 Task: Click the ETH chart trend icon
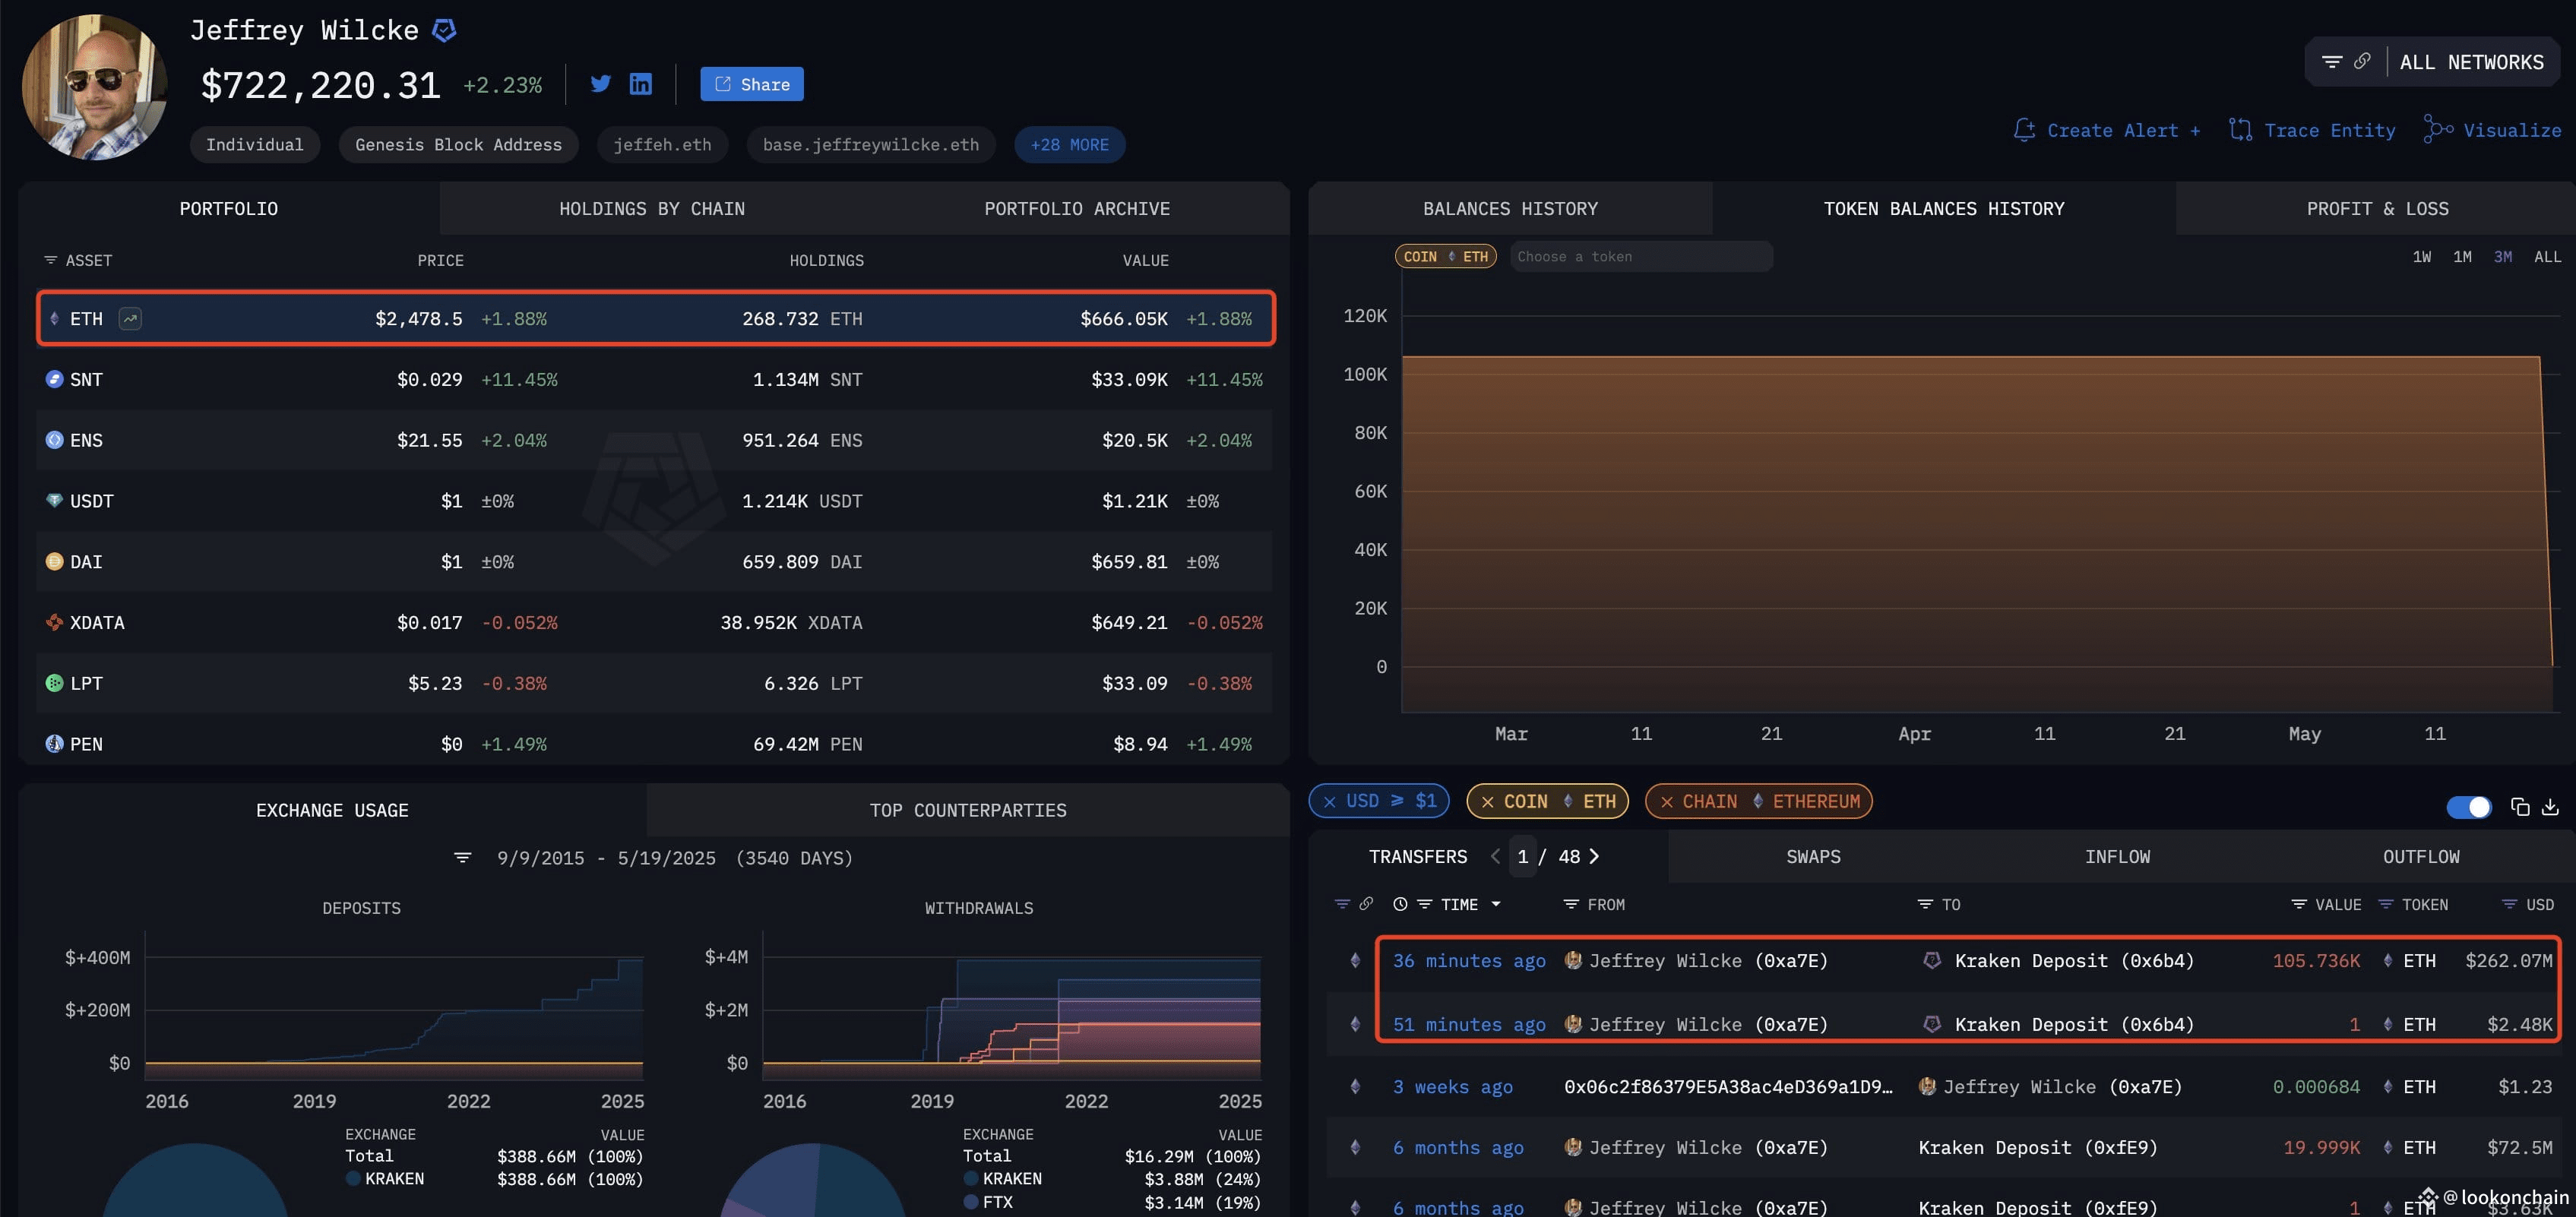click(130, 319)
